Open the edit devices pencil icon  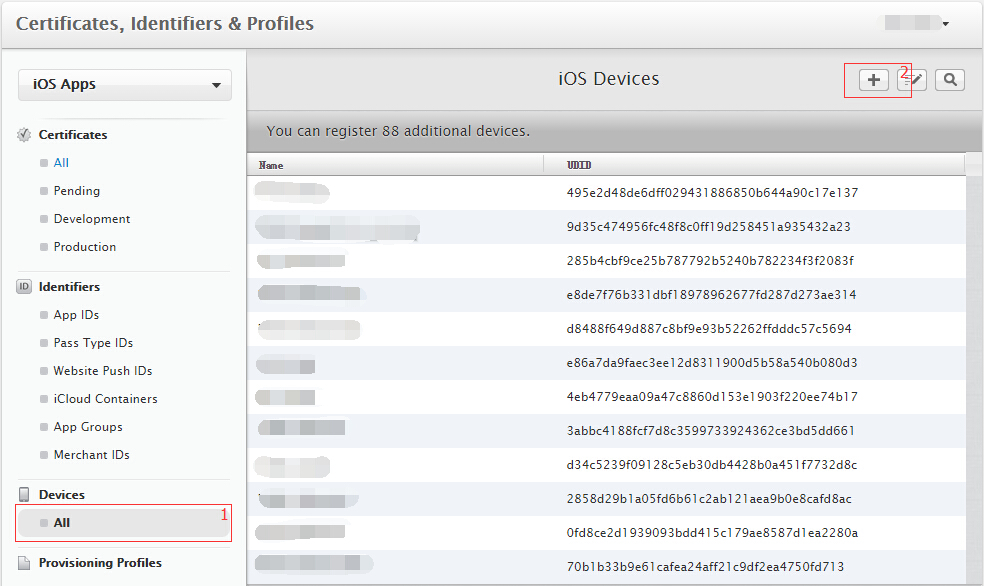pos(912,80)
